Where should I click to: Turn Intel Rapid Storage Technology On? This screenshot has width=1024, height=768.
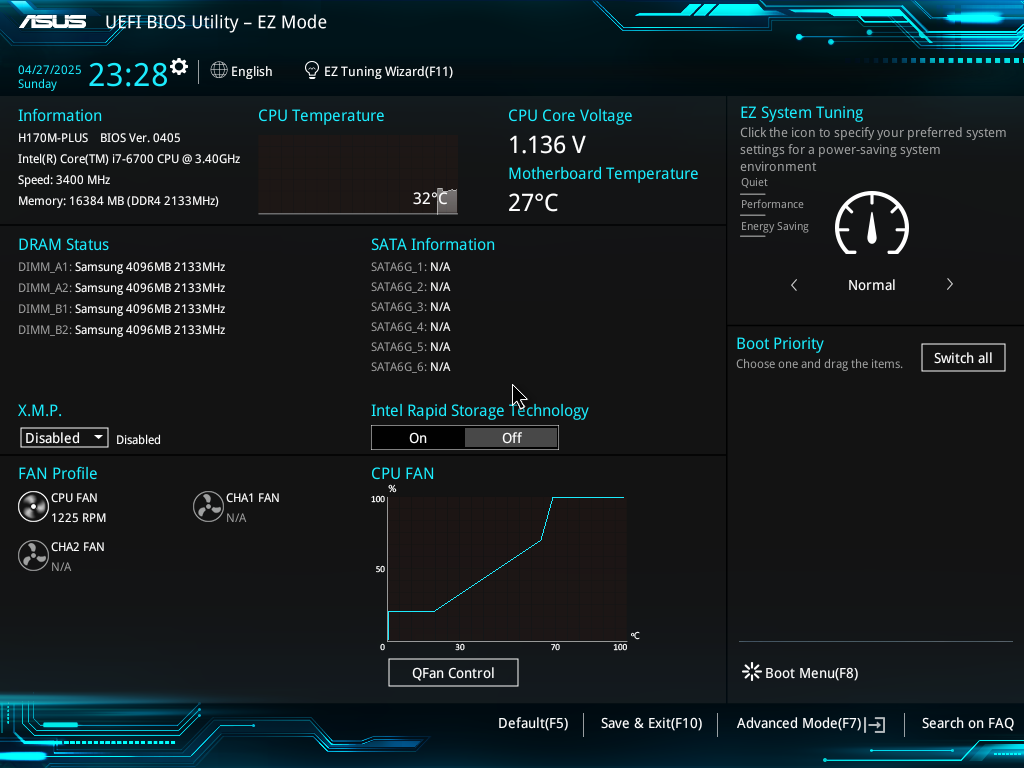coord(418,438)
